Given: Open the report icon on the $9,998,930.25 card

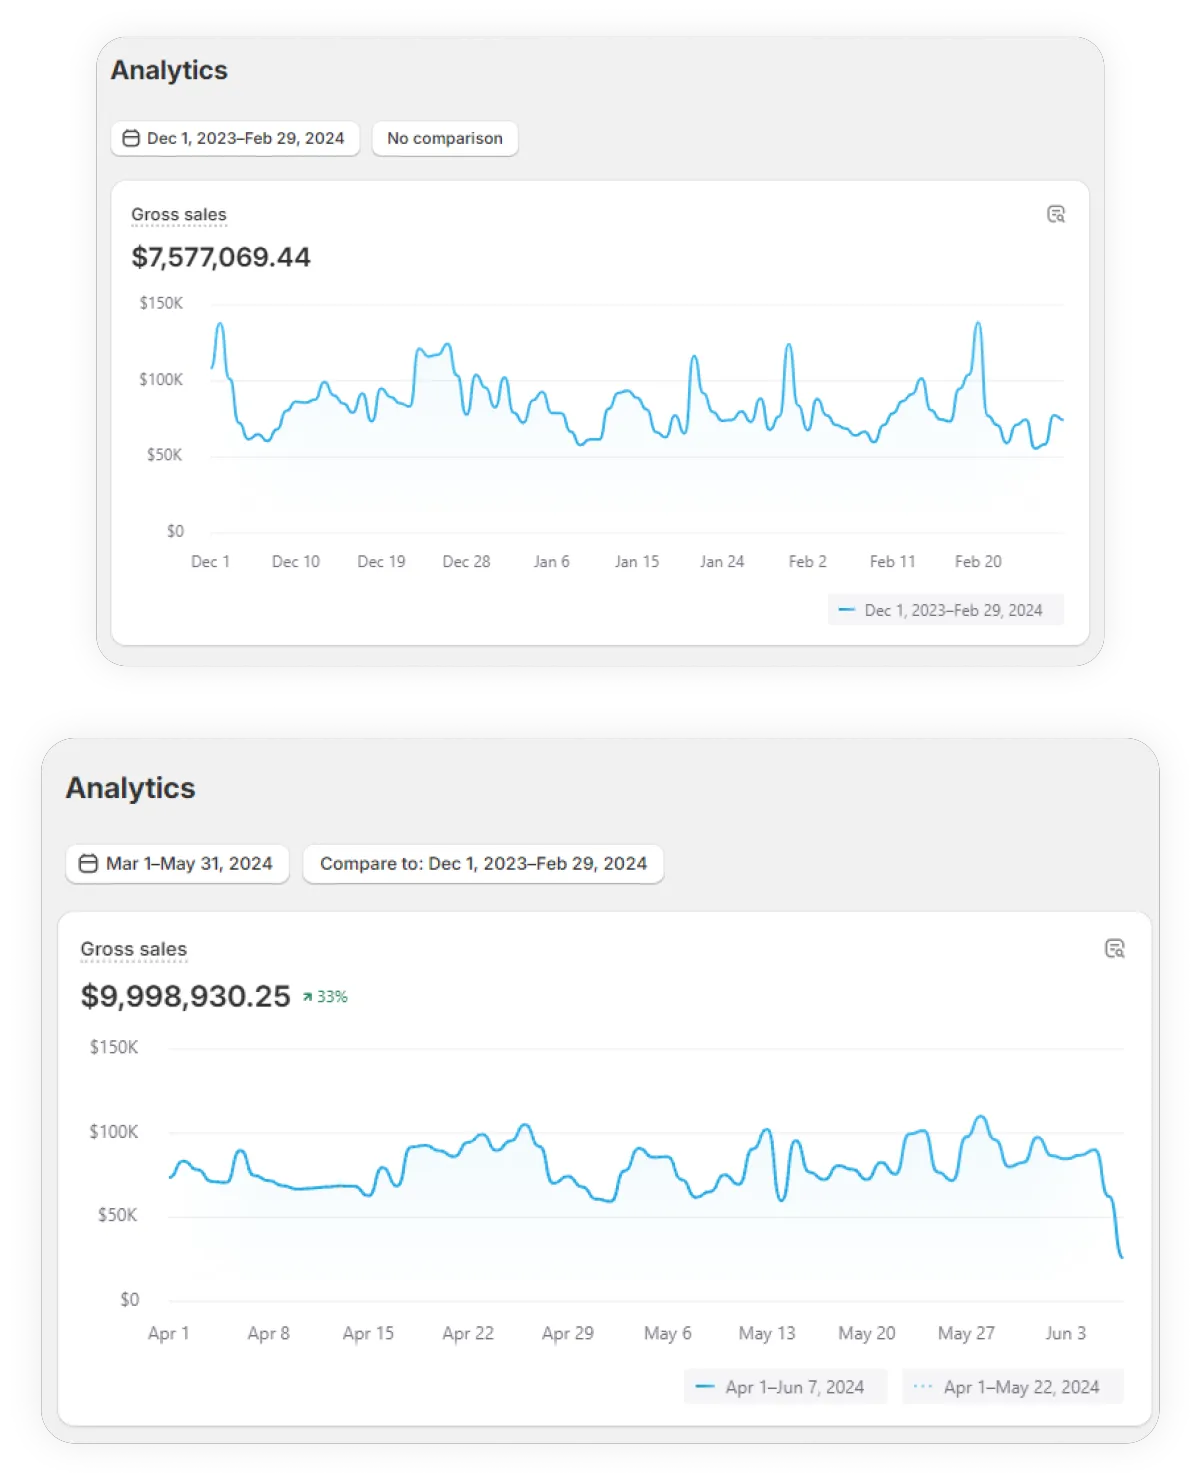Looking at the screenshot, I should point(1114,948).
